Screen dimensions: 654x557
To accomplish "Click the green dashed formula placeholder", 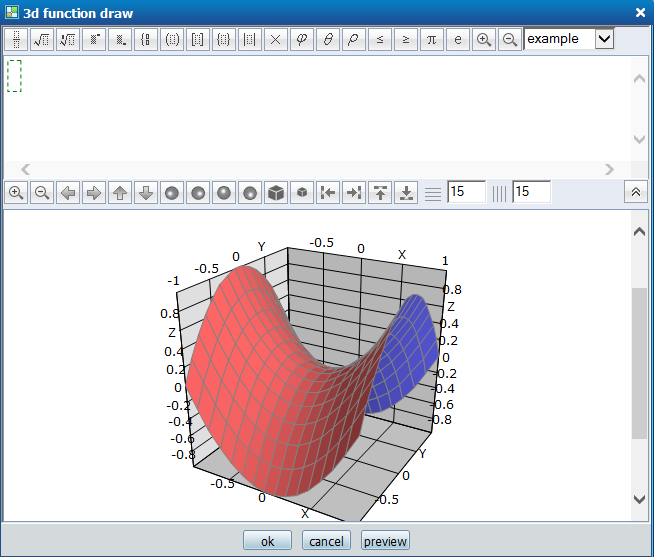I will coord(14,76).
